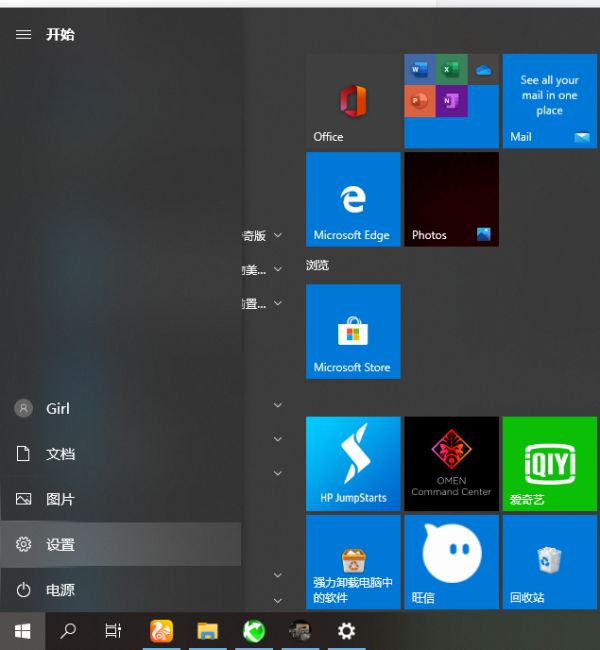Select 设置 (Settings) in the Start sidebar
The width and height of the screenshot is (600, 650).
pyautogui.click(x=60, y=545)
